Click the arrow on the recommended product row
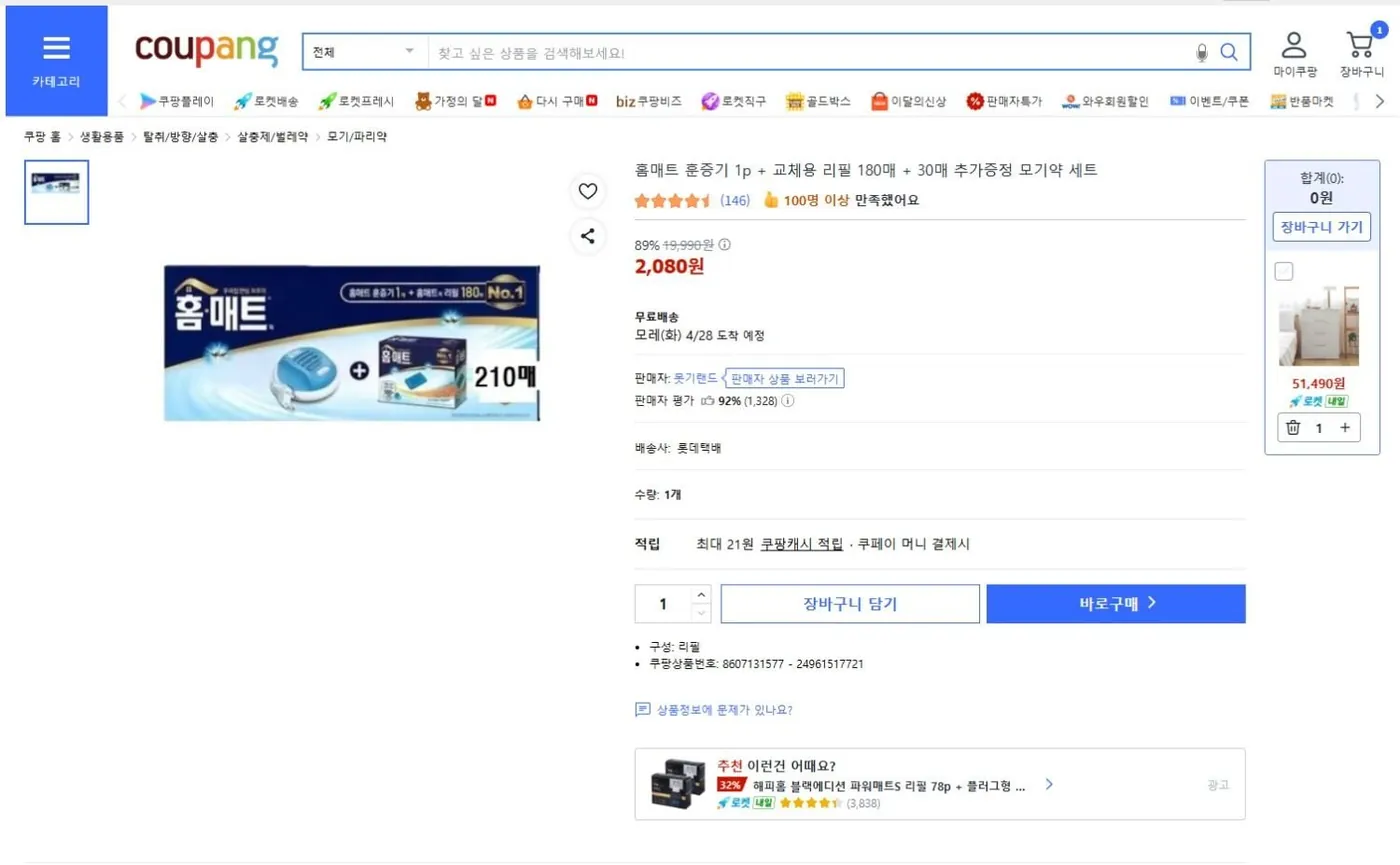1400x865 pixels. click(x=1049, y=785)
